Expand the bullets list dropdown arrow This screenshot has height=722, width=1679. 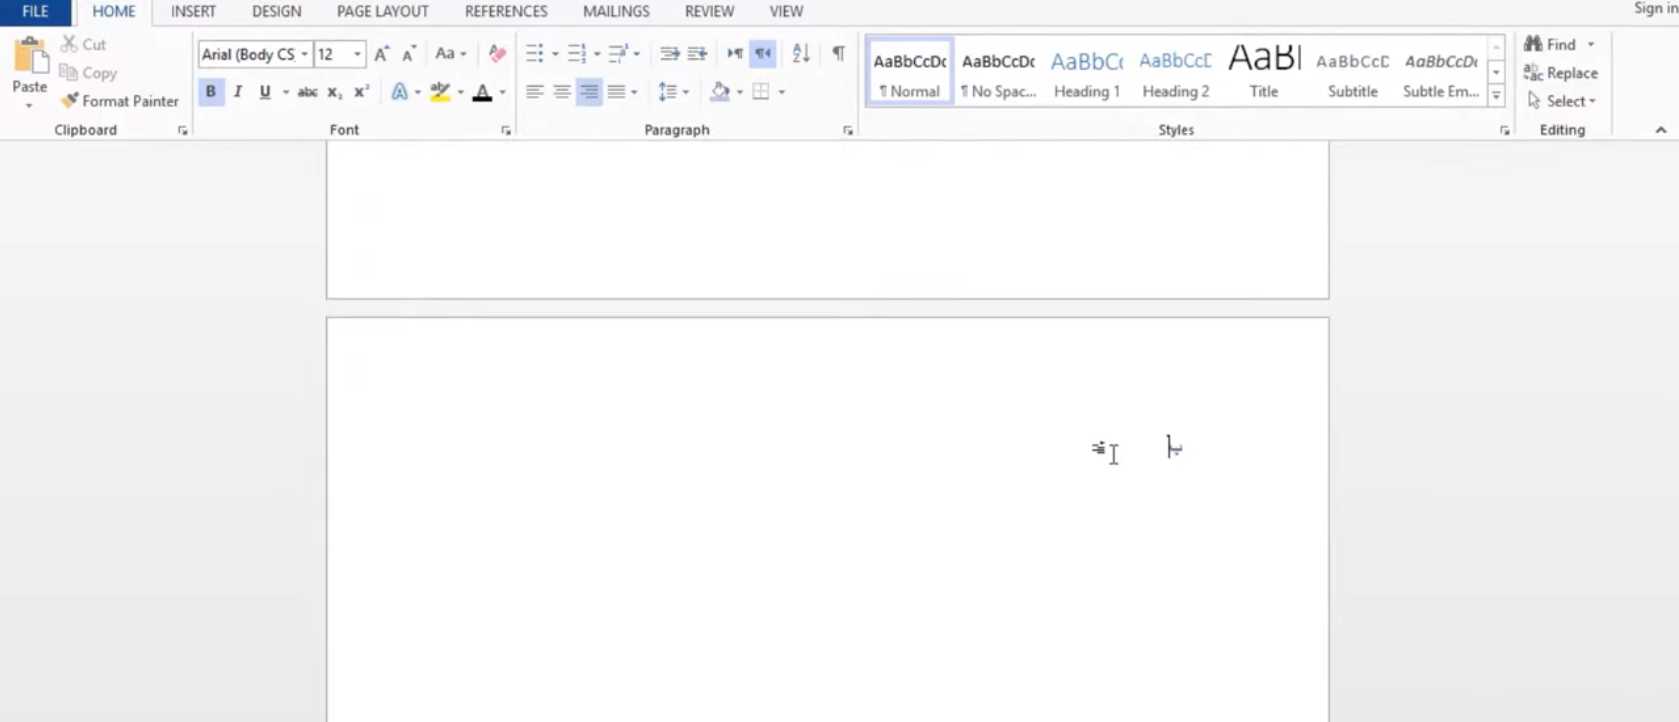(x=555, y=54)
